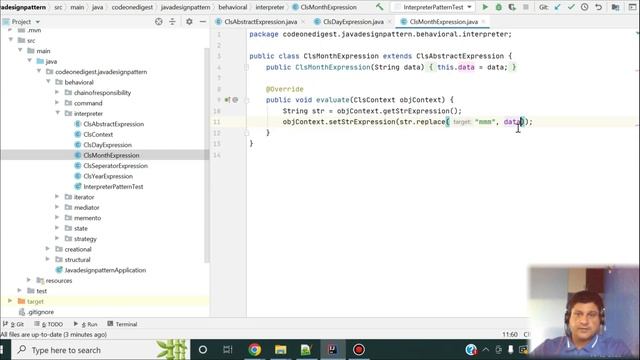Click the locate file target icon in Project panel

click(x=159, y=22)
